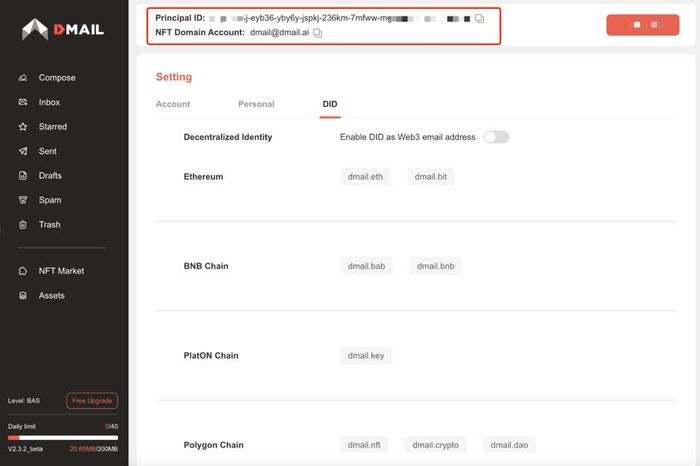Click the Principal ID value text
700x466 pixels.
tap(339, 18)
